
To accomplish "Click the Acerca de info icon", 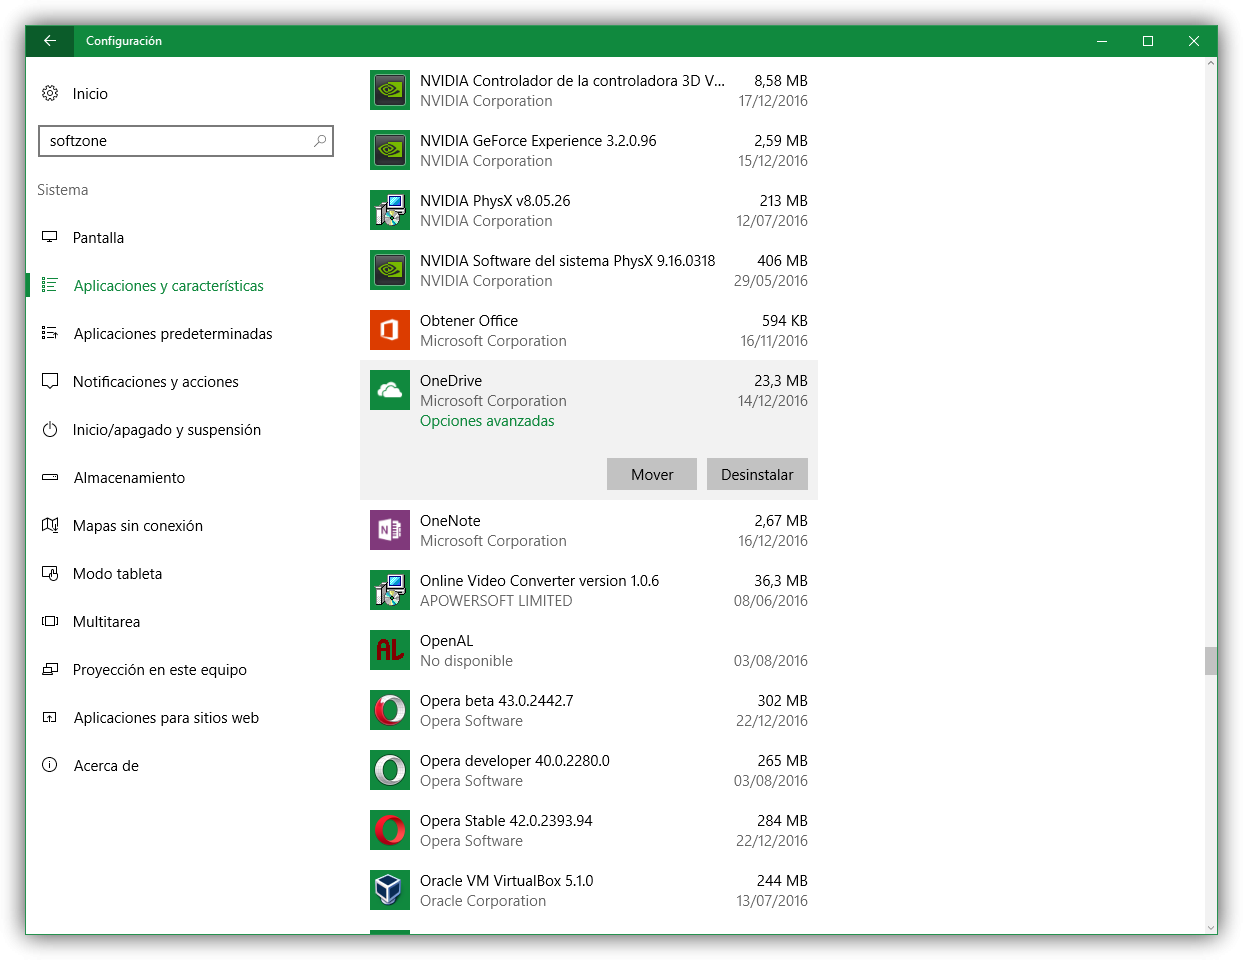I will coord(50,765).
